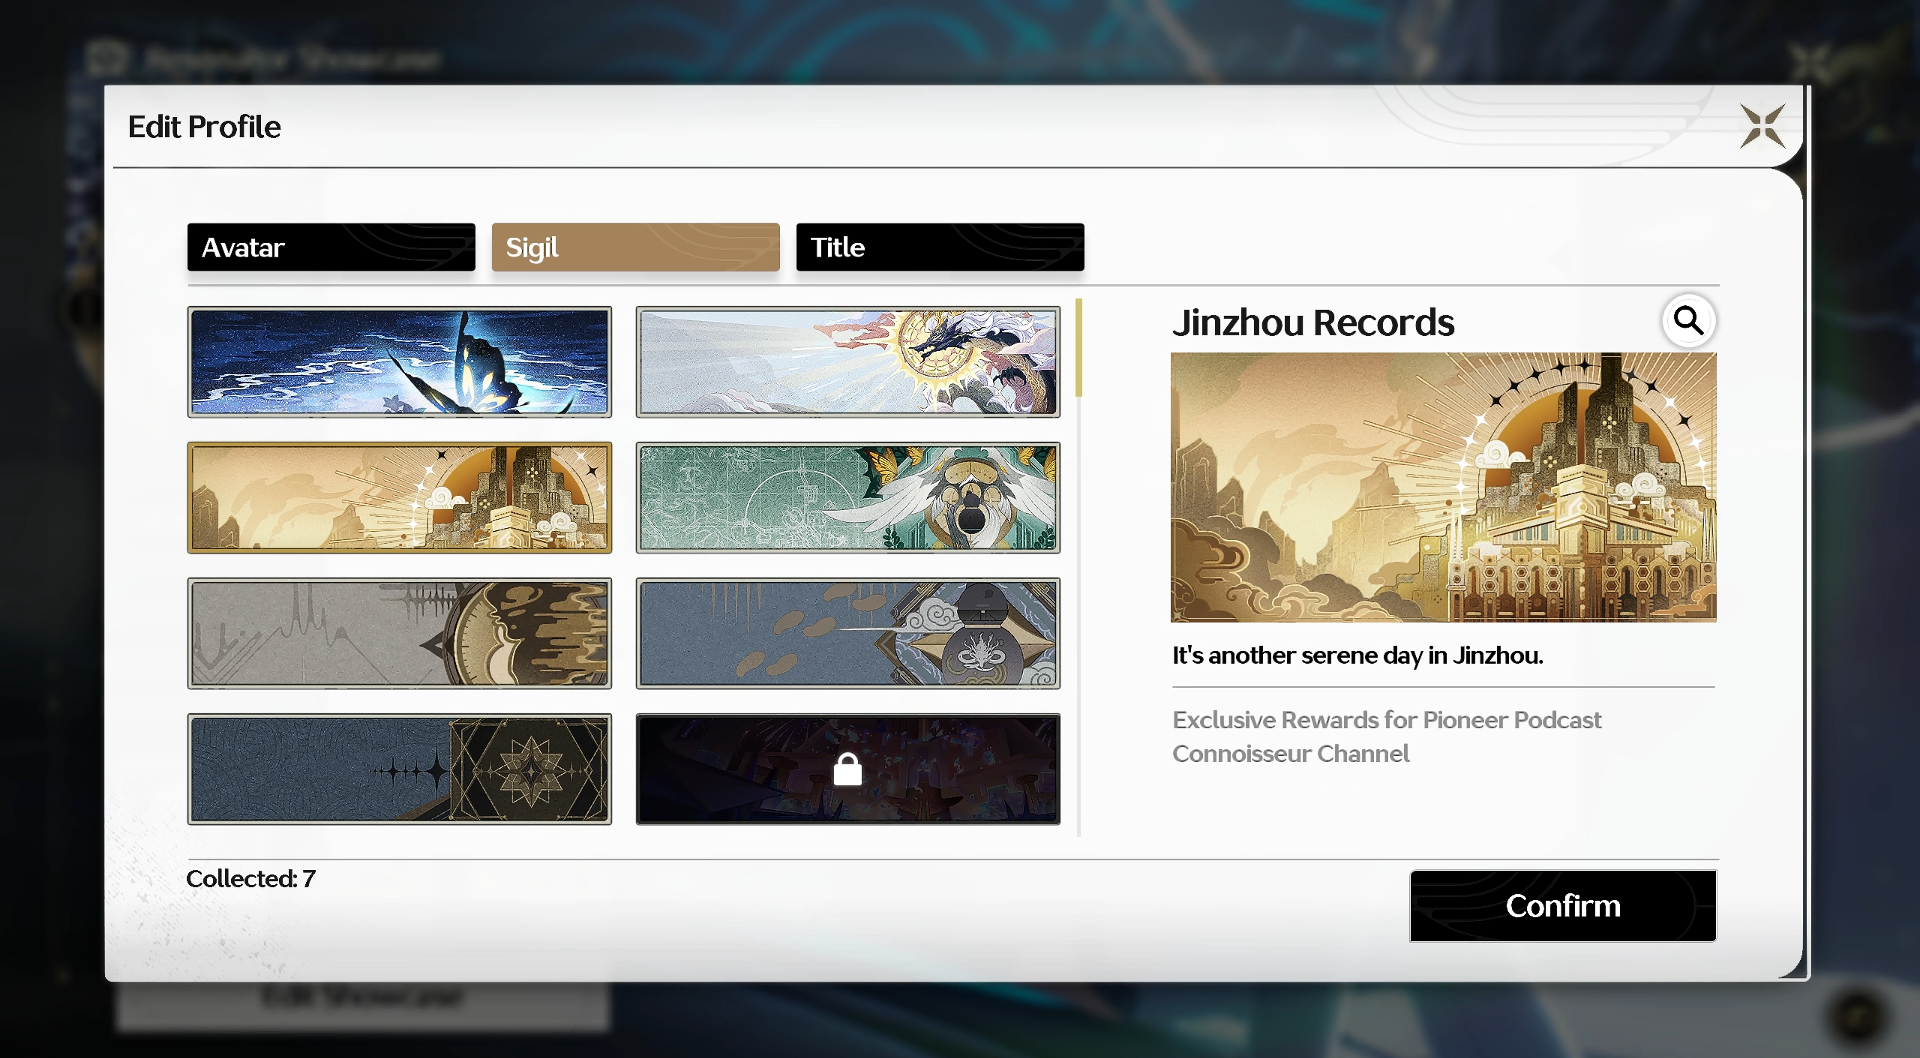This screenshot has height=1058, width=1920.
Task: Select the Sigil tab
Action: click(x=635, y=247)
